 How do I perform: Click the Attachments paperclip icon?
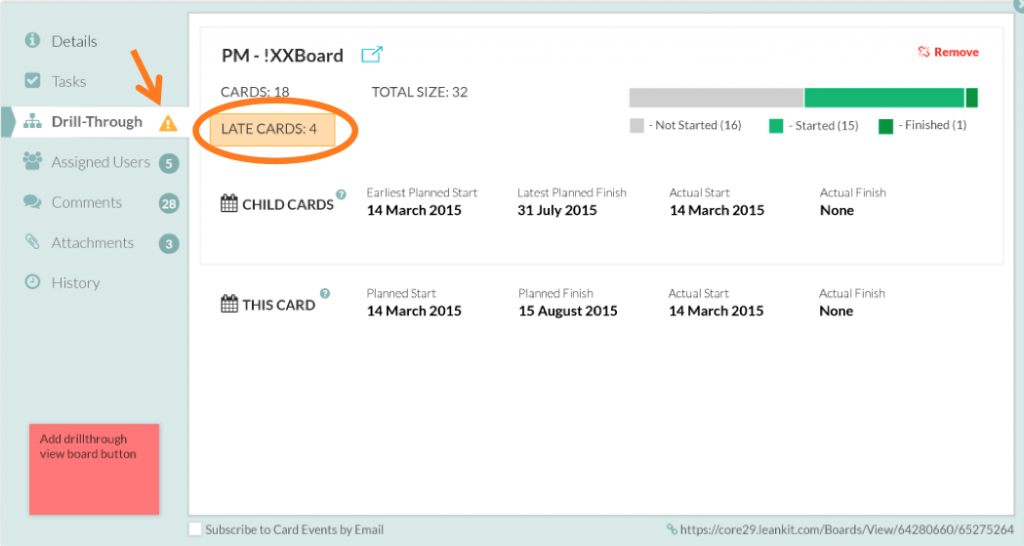(32, 241)
